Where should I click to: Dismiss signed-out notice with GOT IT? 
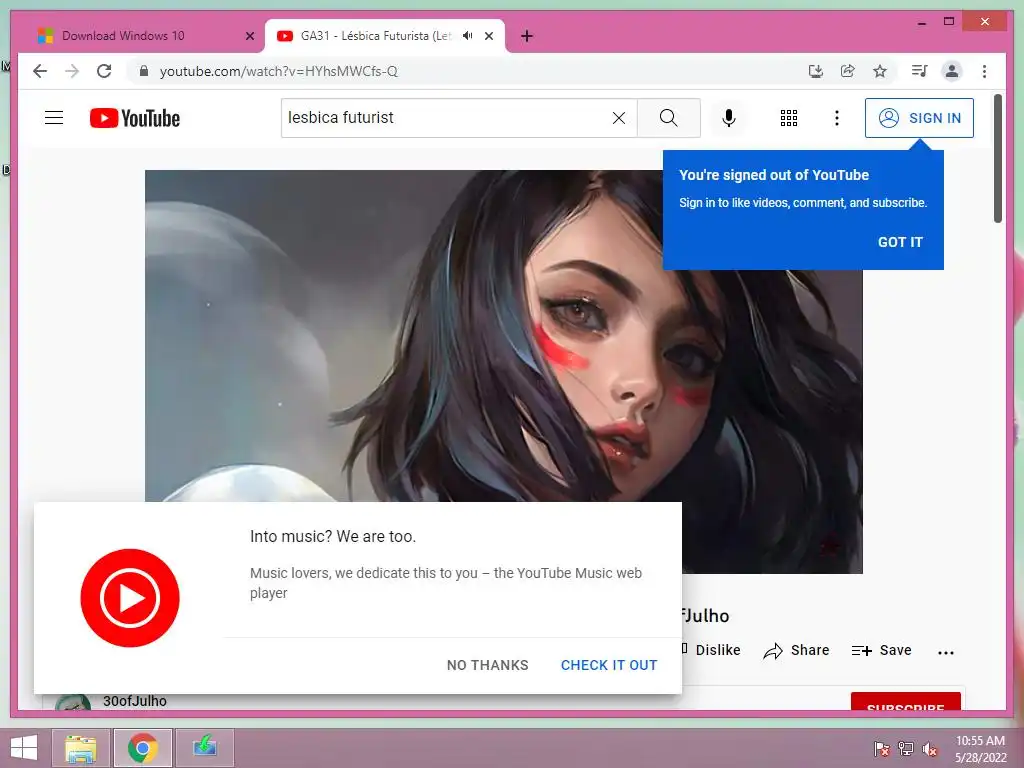tap(900, 242)
